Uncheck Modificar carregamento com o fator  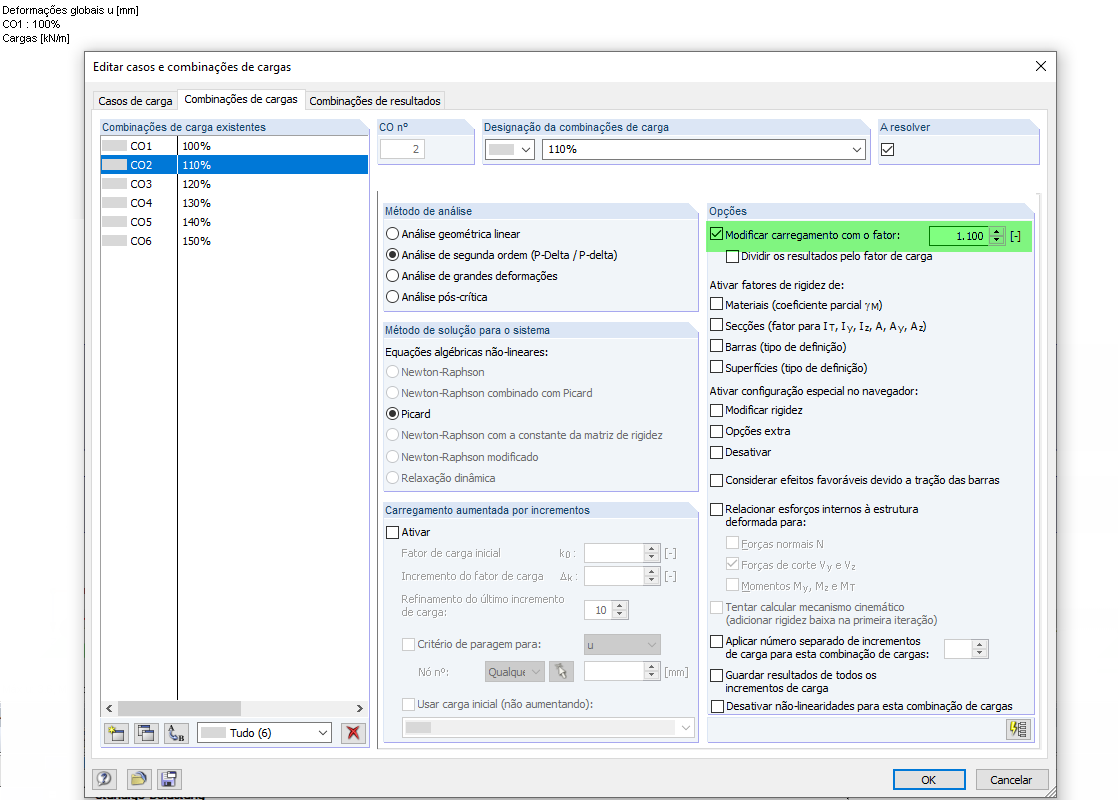pyautogui.click(x=717, y=234)
